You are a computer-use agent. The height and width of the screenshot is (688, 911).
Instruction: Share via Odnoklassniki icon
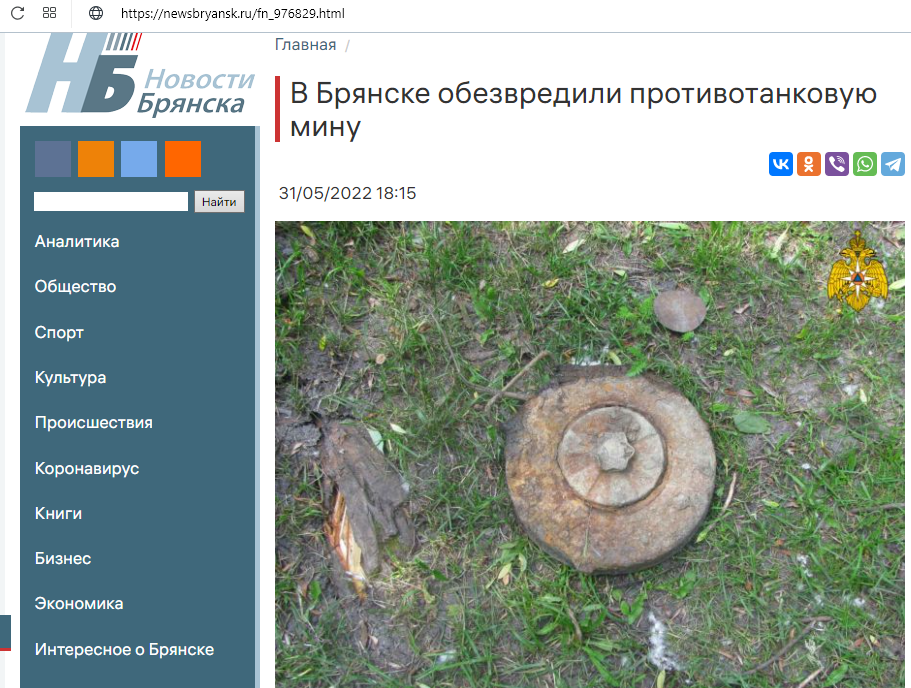point(808,164)
